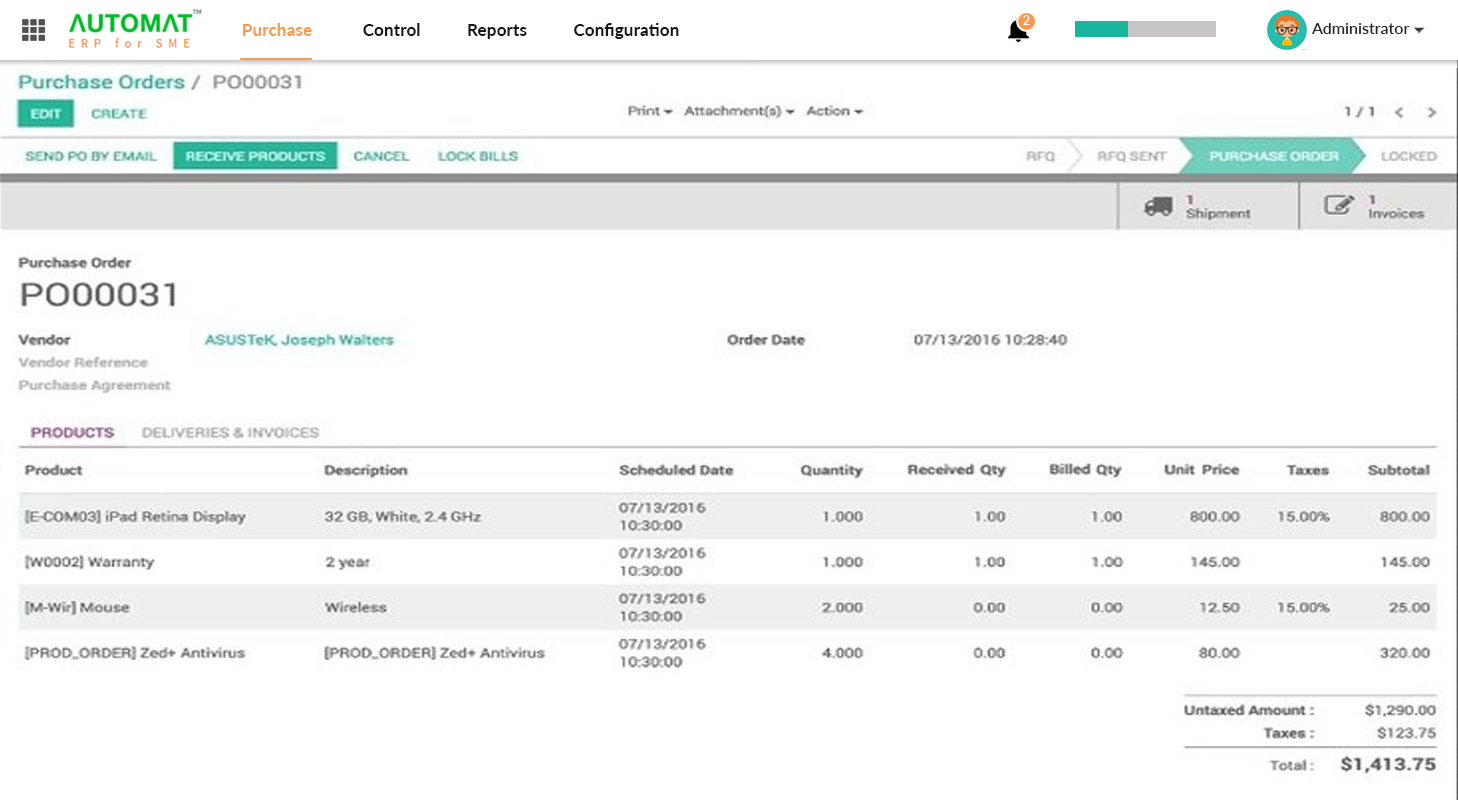The image size is (1458, 800).
Task: Select the Purchase Order status stage
Action: point(1273,156)
